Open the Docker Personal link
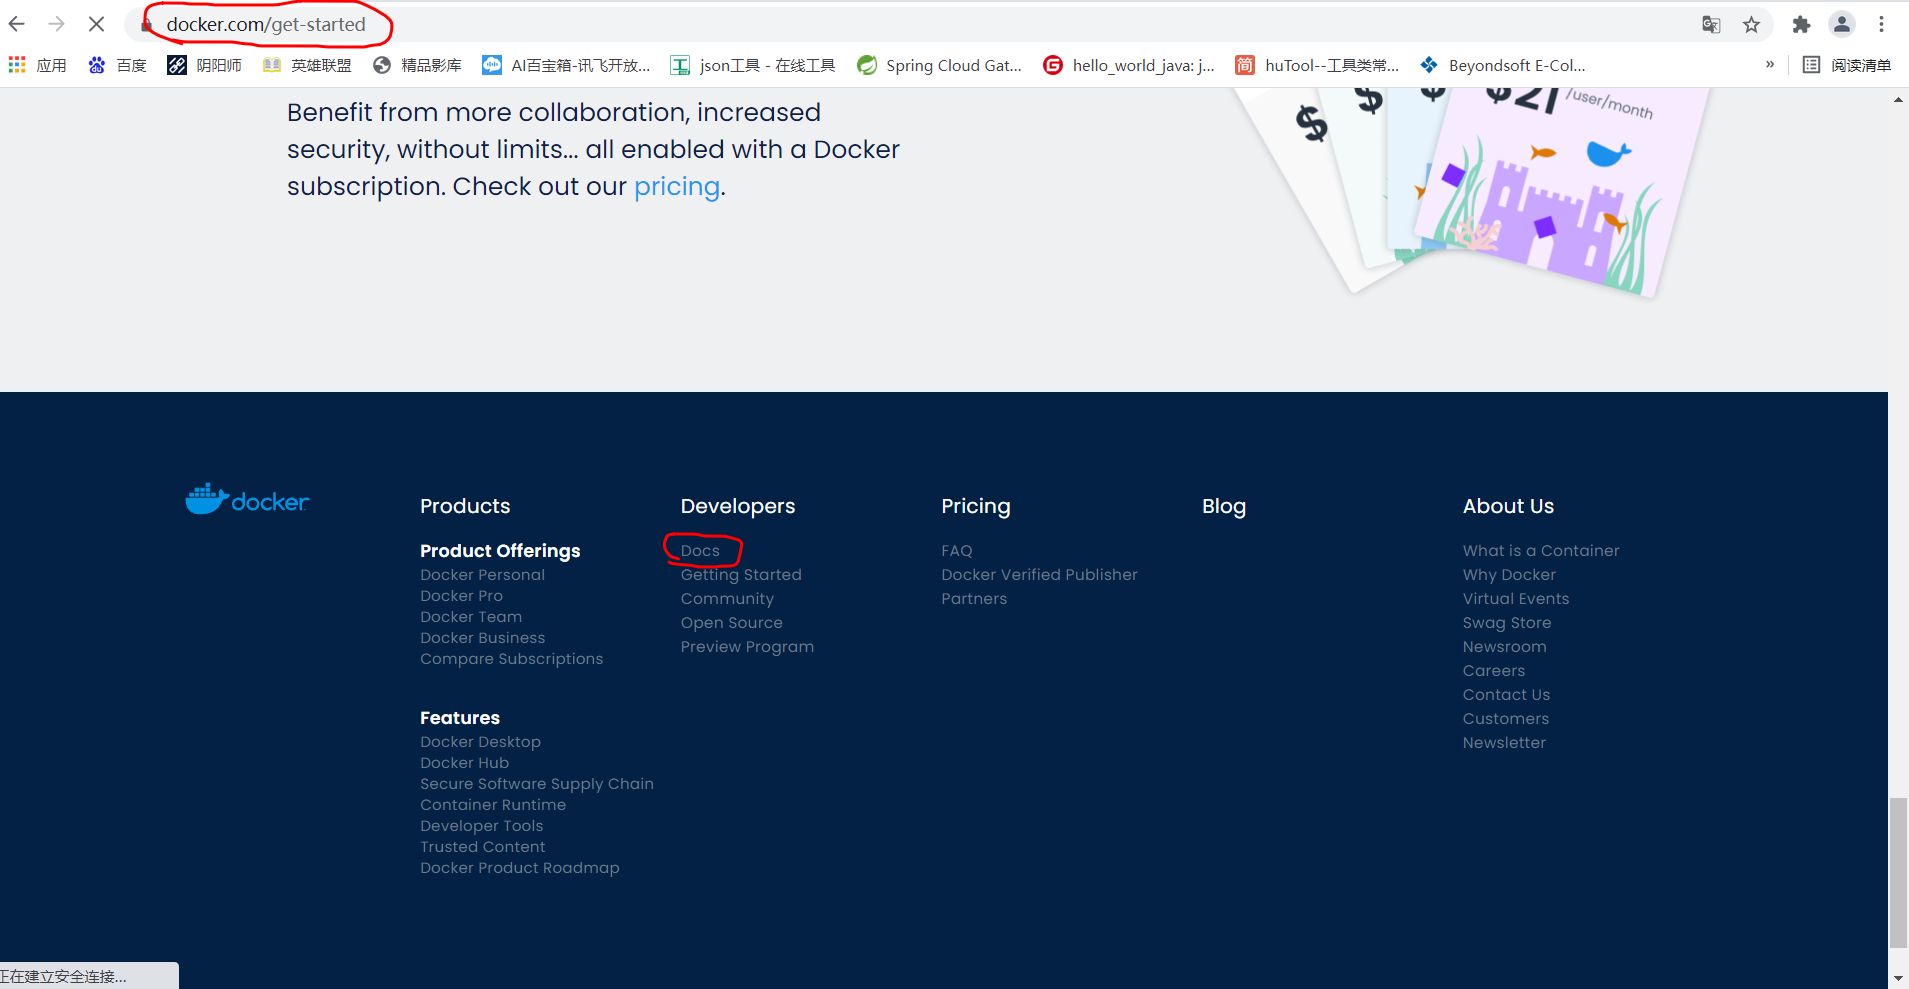1909x989 pixels. [x=483, y=575]
